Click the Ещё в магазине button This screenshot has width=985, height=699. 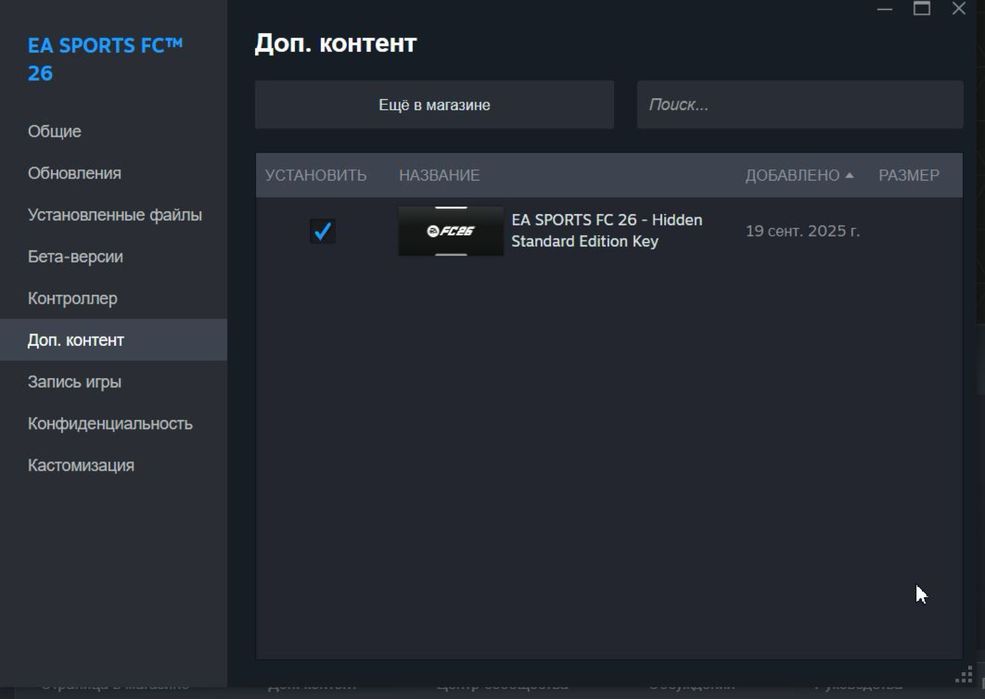click(x=434, y=105)
